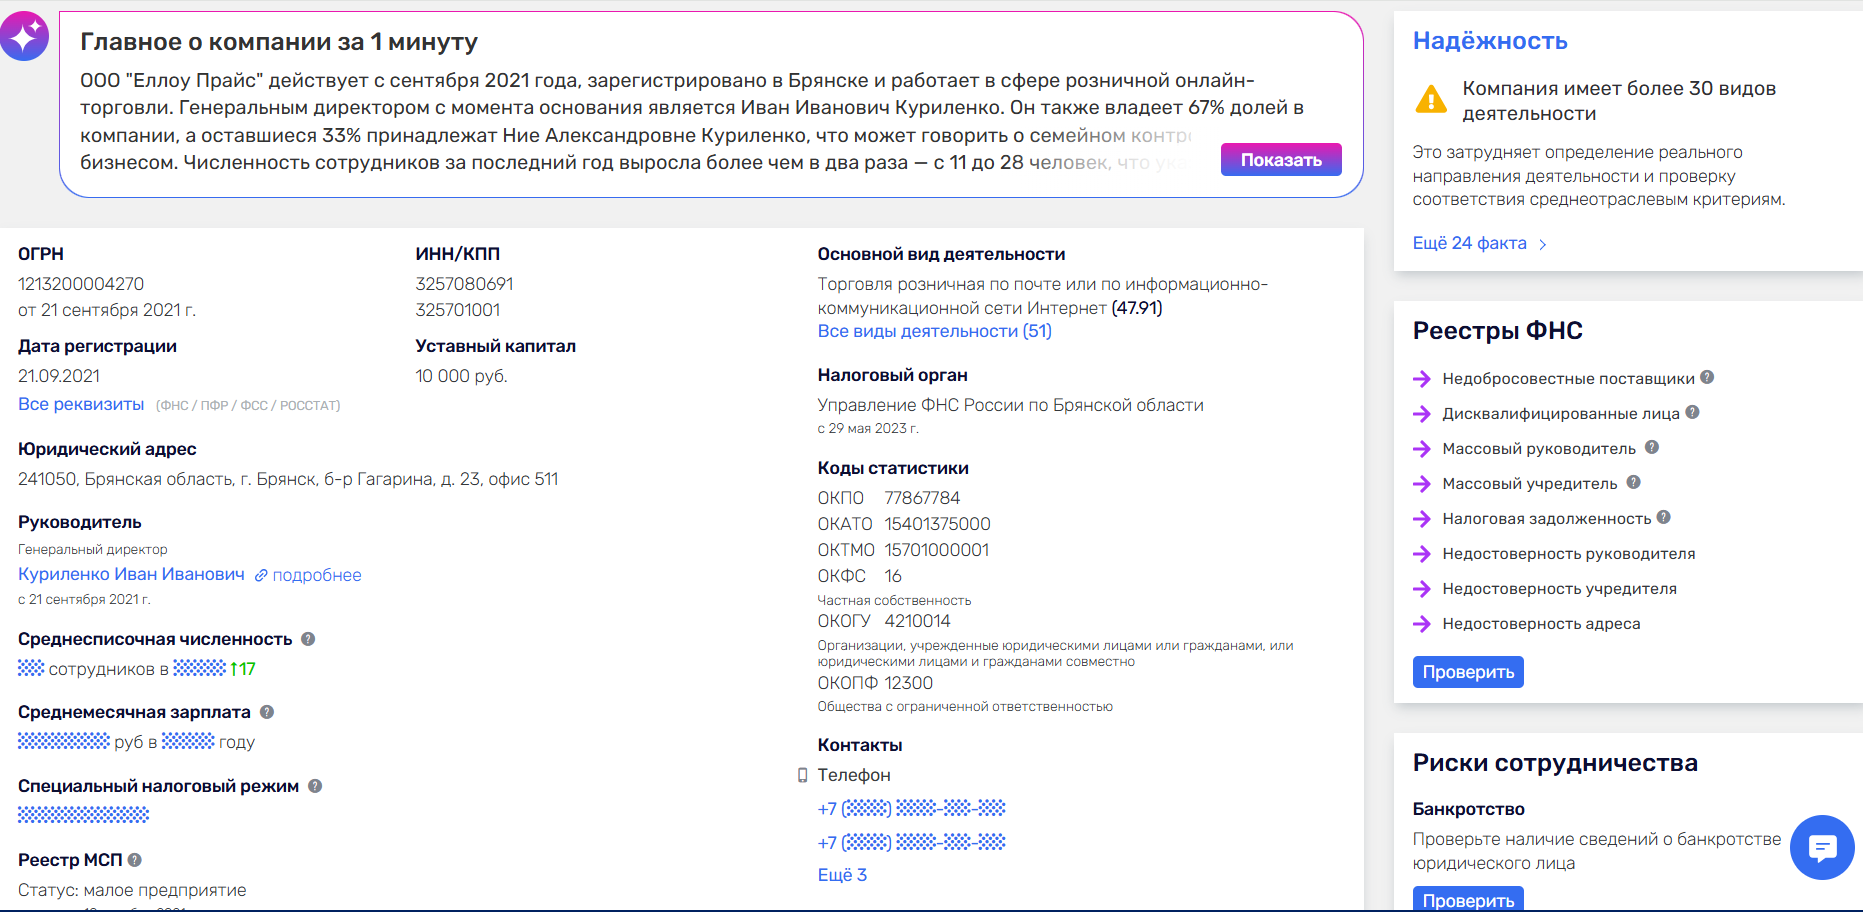Open help icon for Дисквалифицированные лица
This screenshot has height=912, width=1863.
pos(1692,412)
